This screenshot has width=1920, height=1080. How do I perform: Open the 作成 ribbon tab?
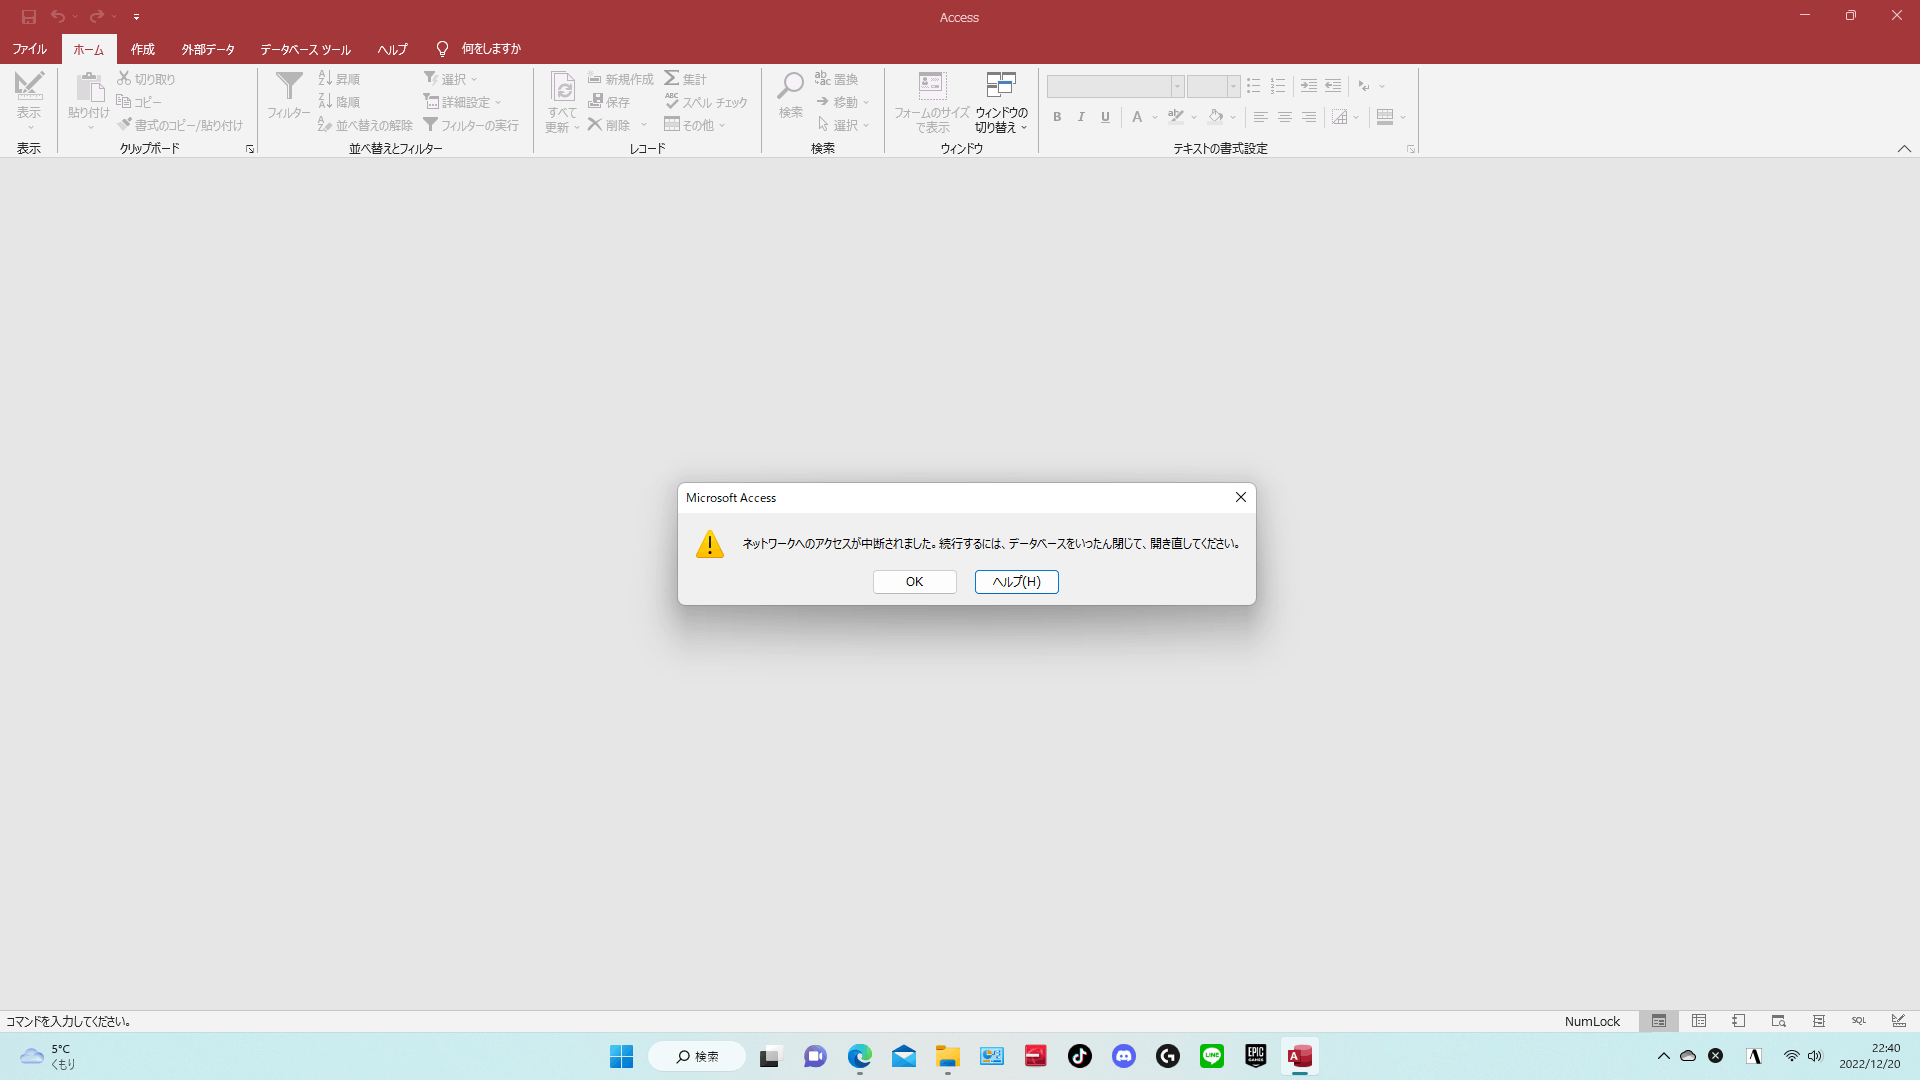(143, 49)
